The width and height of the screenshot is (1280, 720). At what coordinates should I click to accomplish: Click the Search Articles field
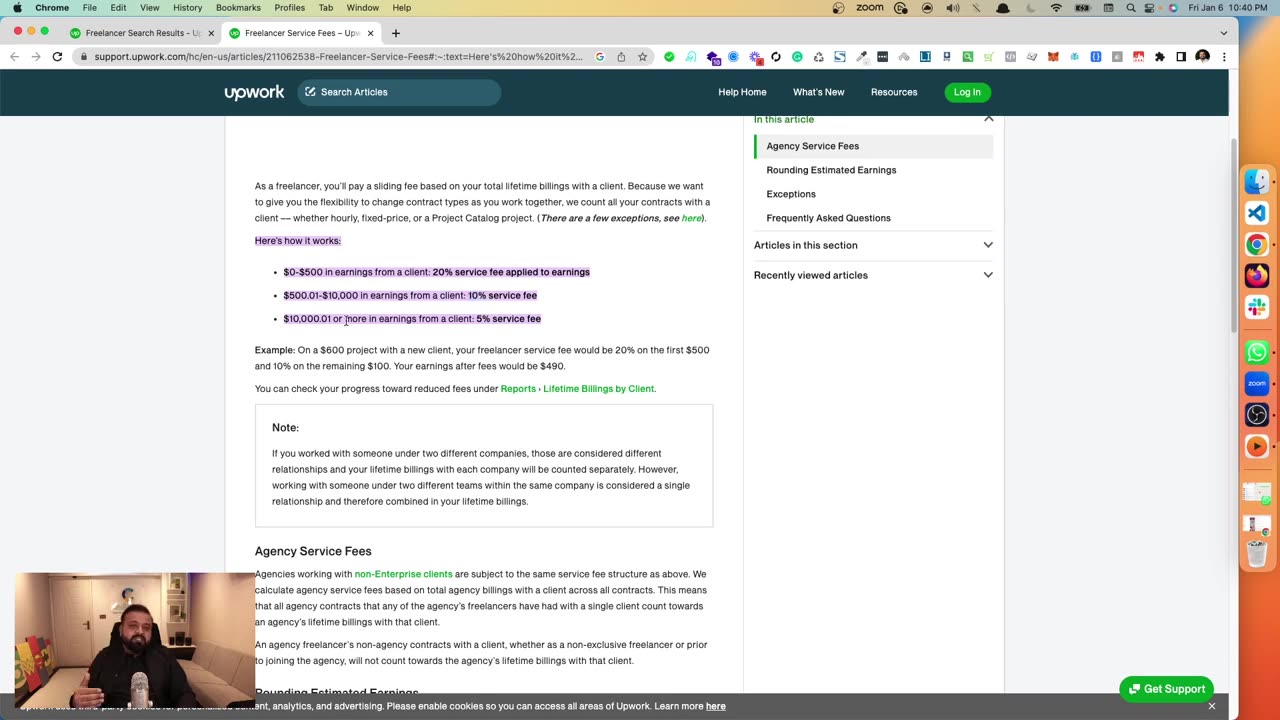399,92
